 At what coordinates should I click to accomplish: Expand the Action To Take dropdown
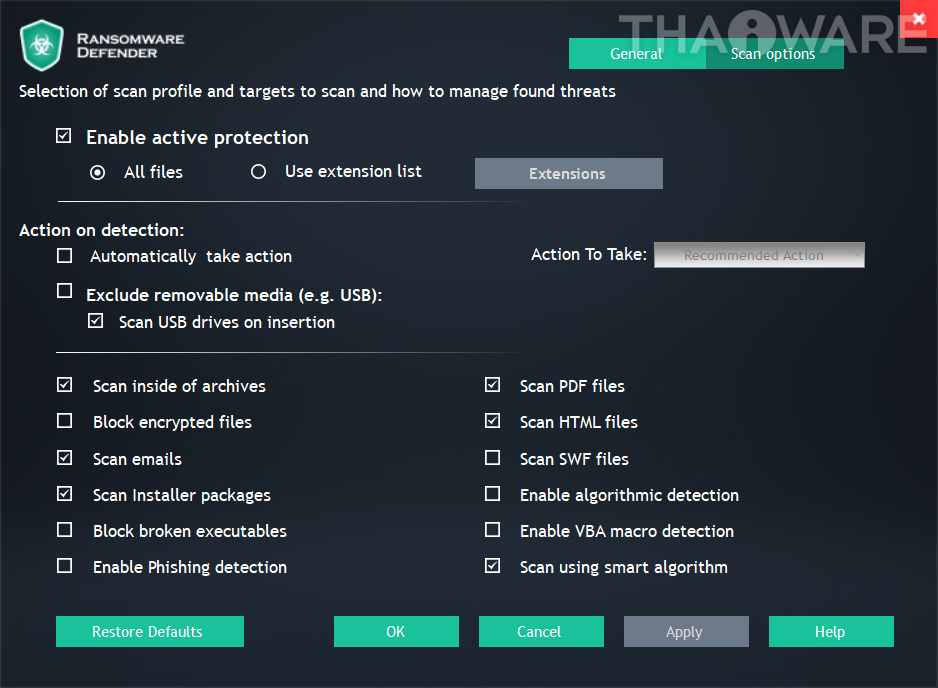coord(759,255)
